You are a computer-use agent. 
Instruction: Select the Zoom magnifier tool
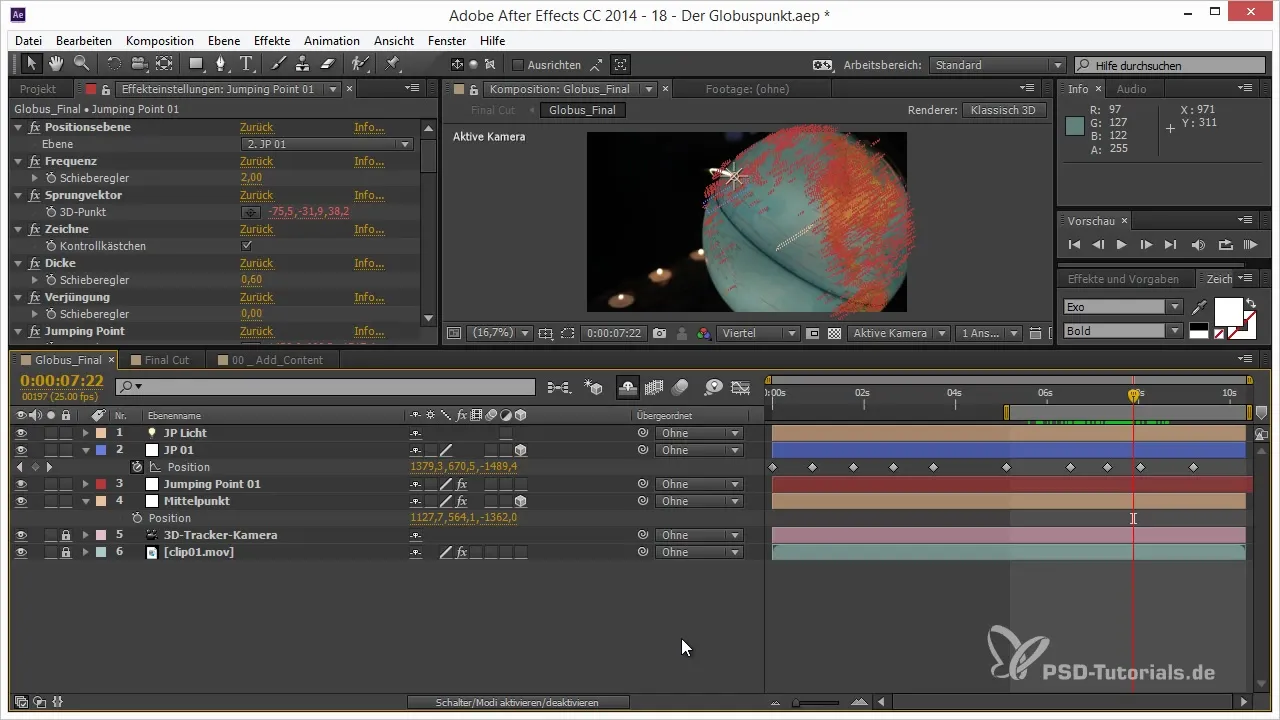coord(81,64)
